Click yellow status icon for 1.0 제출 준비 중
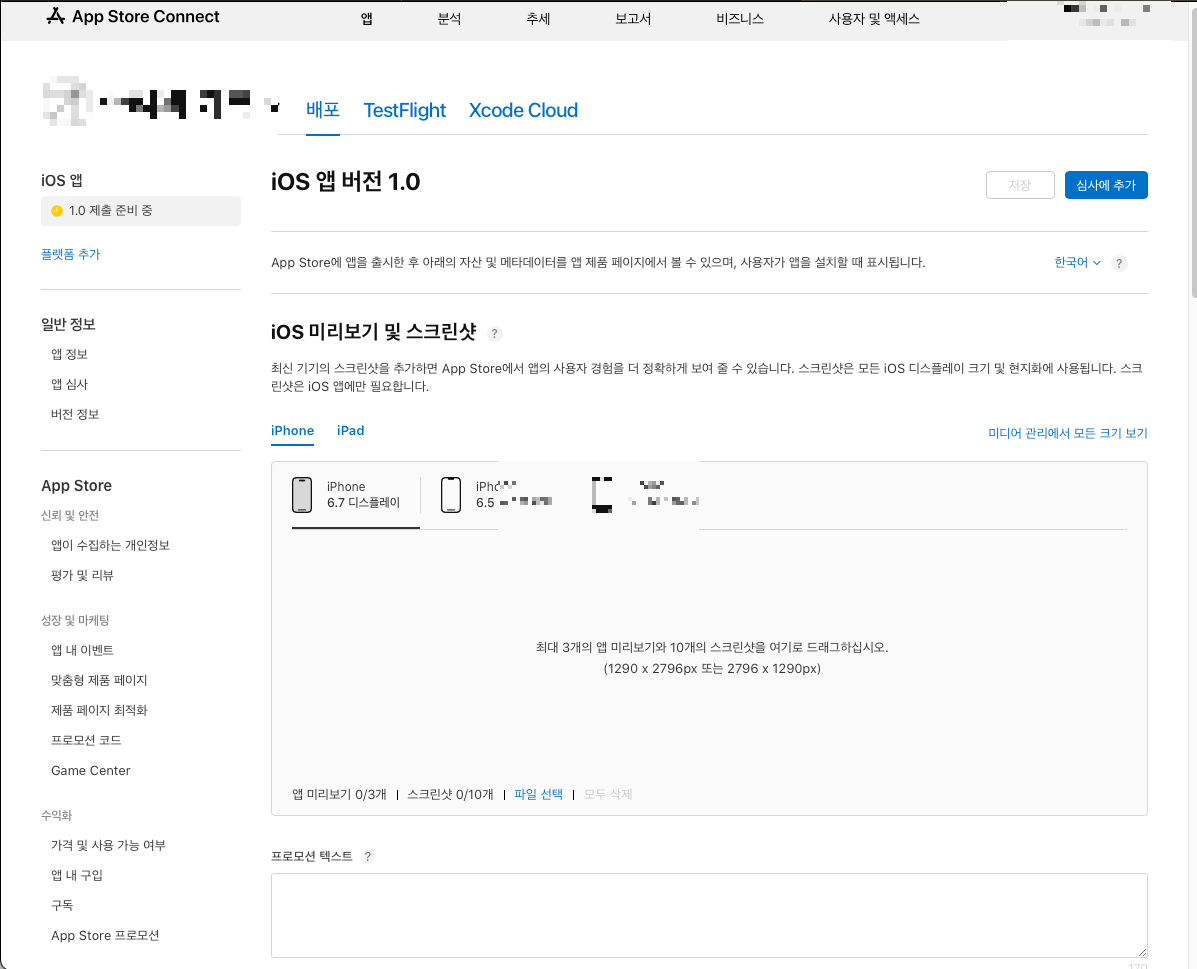The width and height of the screenshot is (1197, 969). 56,211
